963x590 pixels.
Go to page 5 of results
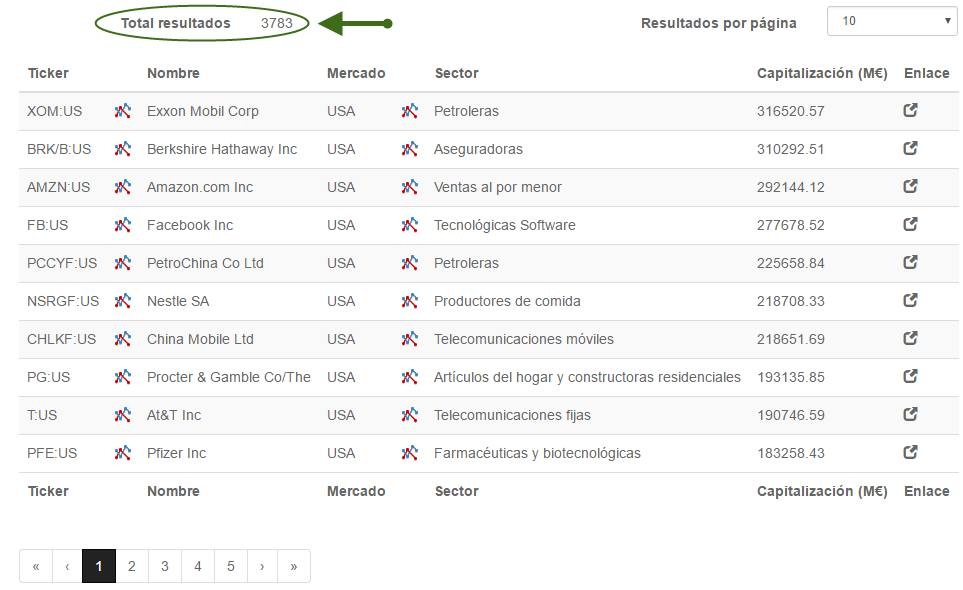pyautogui.click(x=231, y=566)
